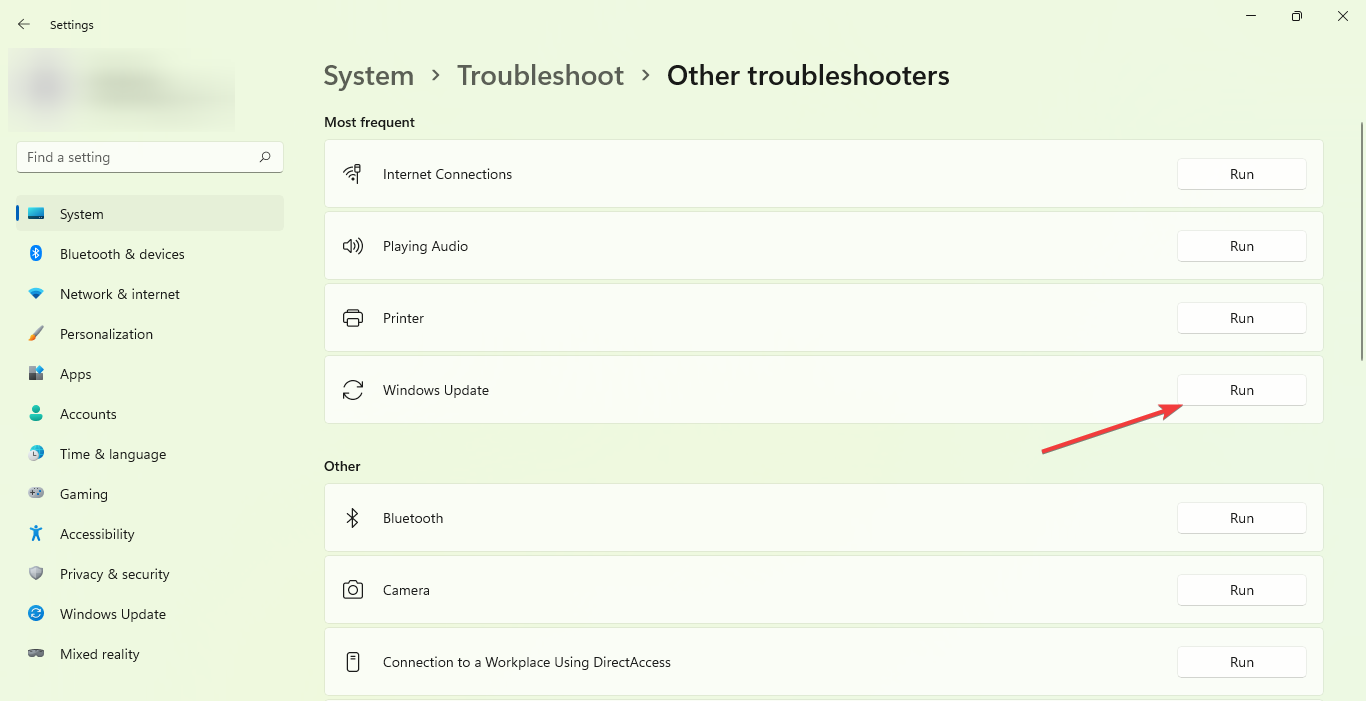Screen dimensions: 1366x701
Task: Click the Printer troubleshooter icon
Action: 353,318
